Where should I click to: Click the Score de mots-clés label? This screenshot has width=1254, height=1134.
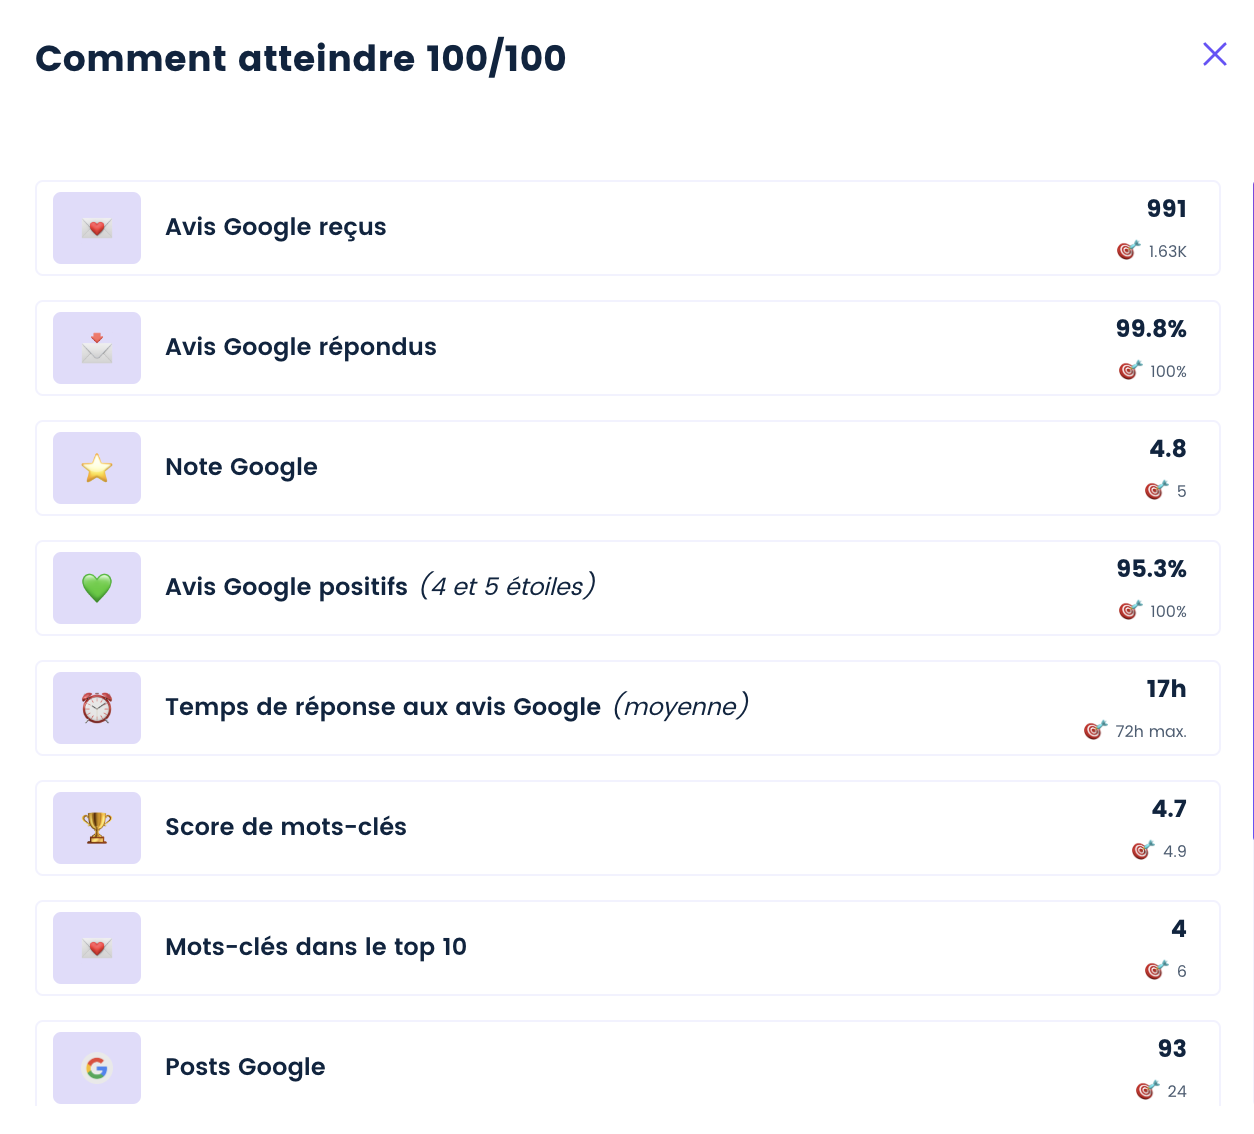coord(286,827)
